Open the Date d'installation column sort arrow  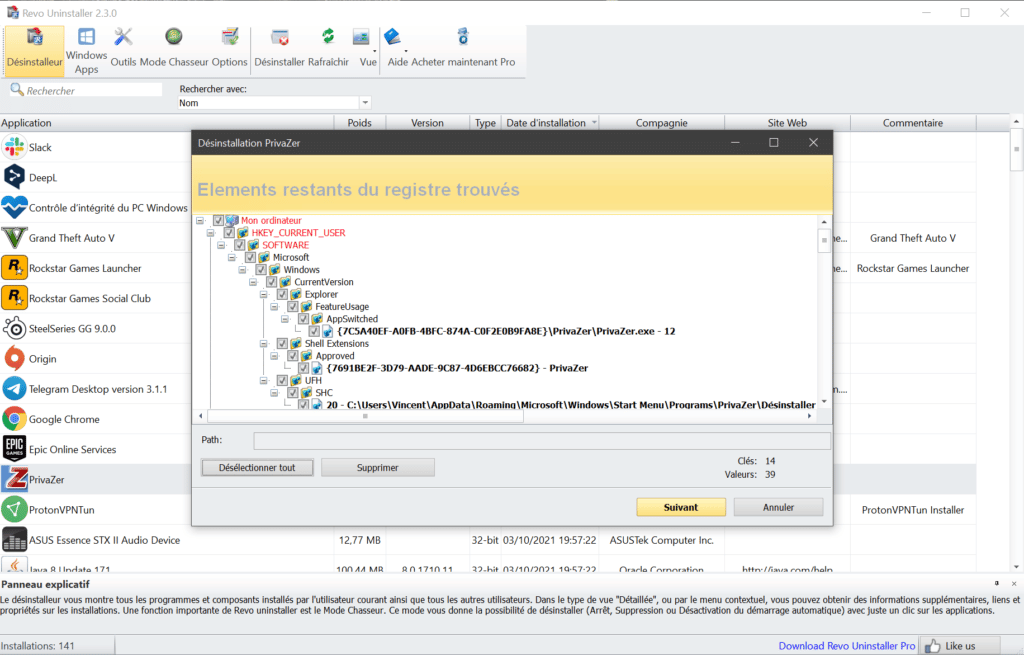point(594,123)
